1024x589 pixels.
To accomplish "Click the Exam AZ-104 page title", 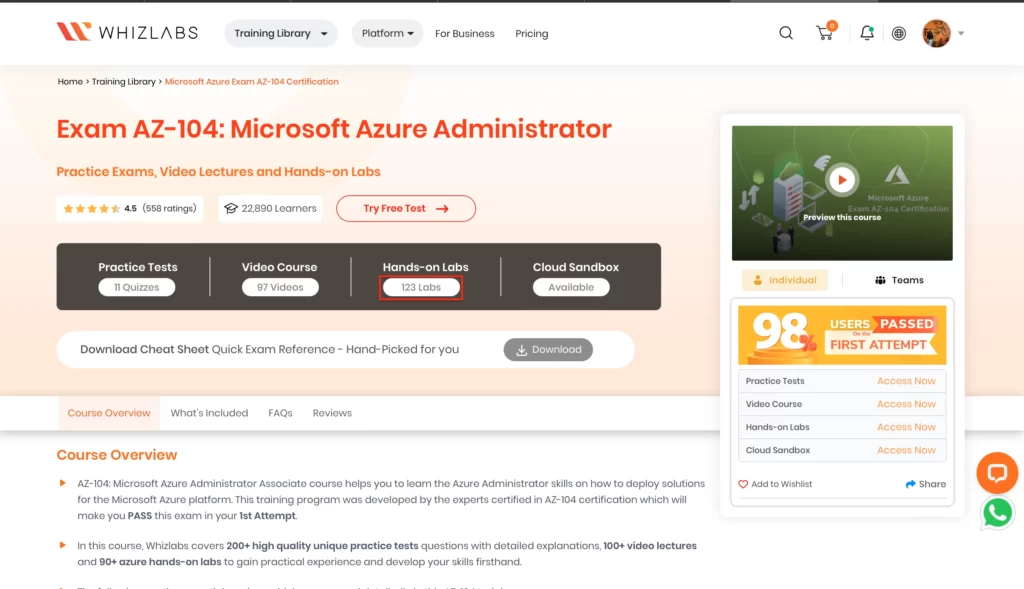I will coord(334,129).
